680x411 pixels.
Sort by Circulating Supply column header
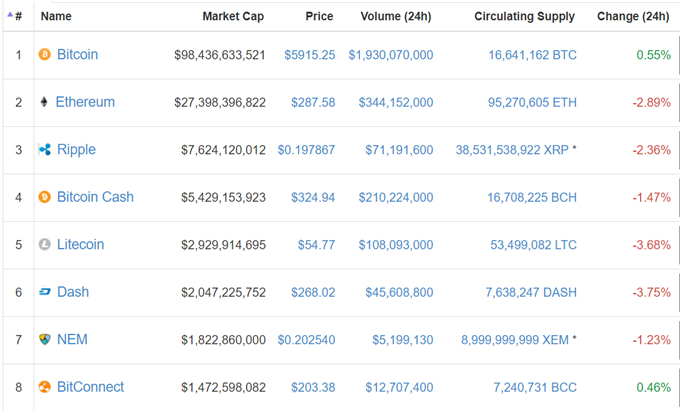coord(524,16)
